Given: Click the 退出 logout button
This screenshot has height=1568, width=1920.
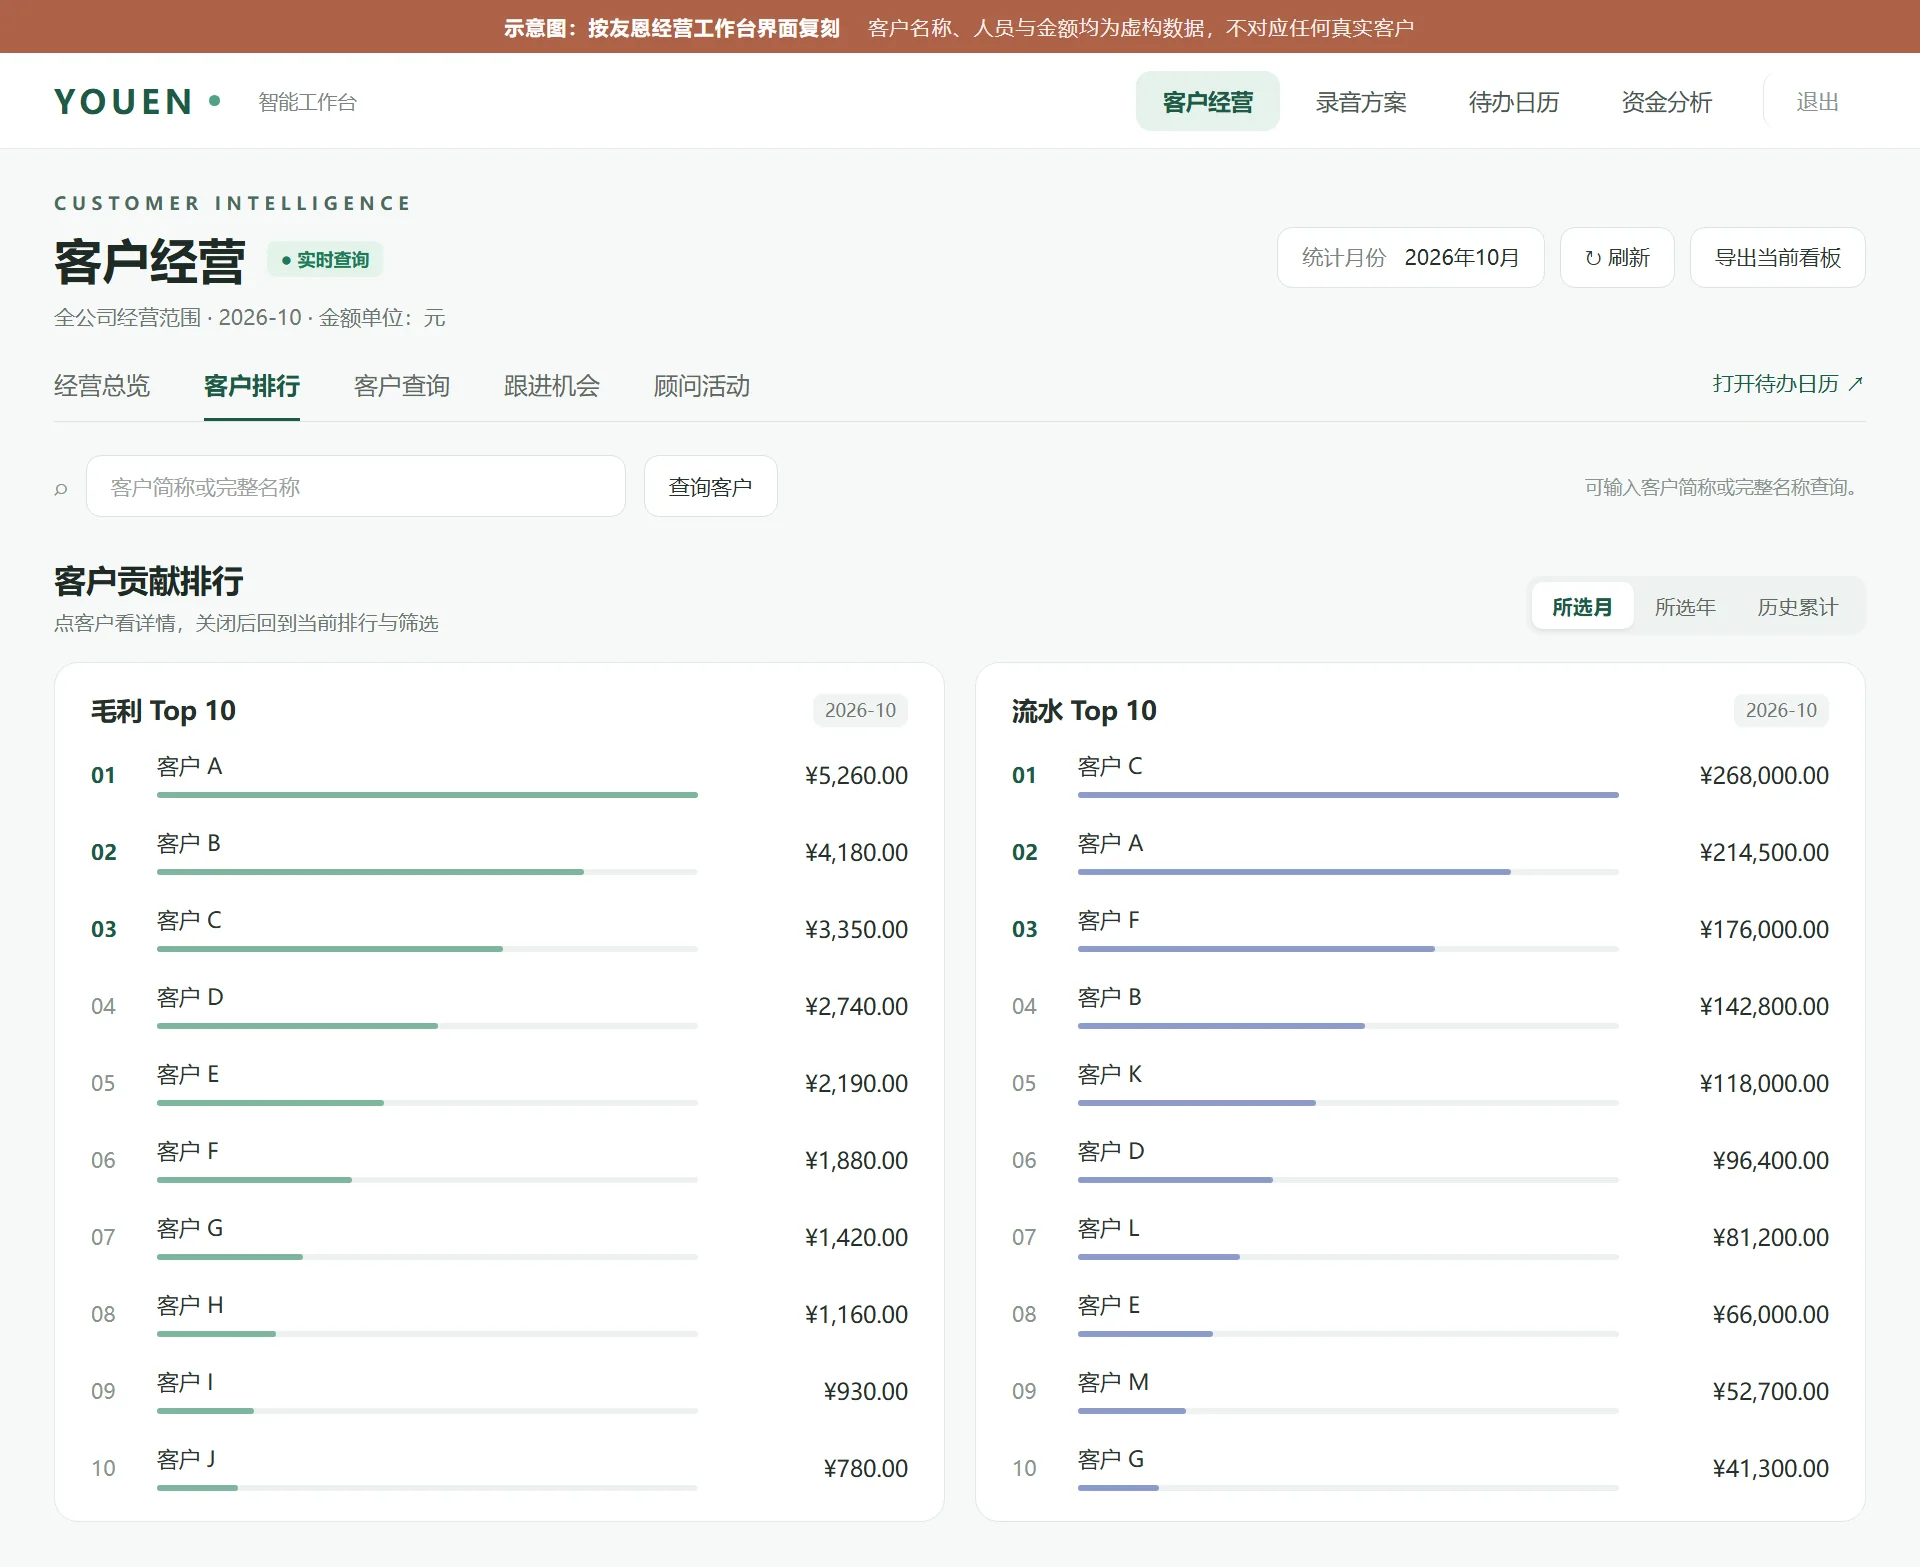Looking at the screenshot, I should click(x=1817, y=102).
